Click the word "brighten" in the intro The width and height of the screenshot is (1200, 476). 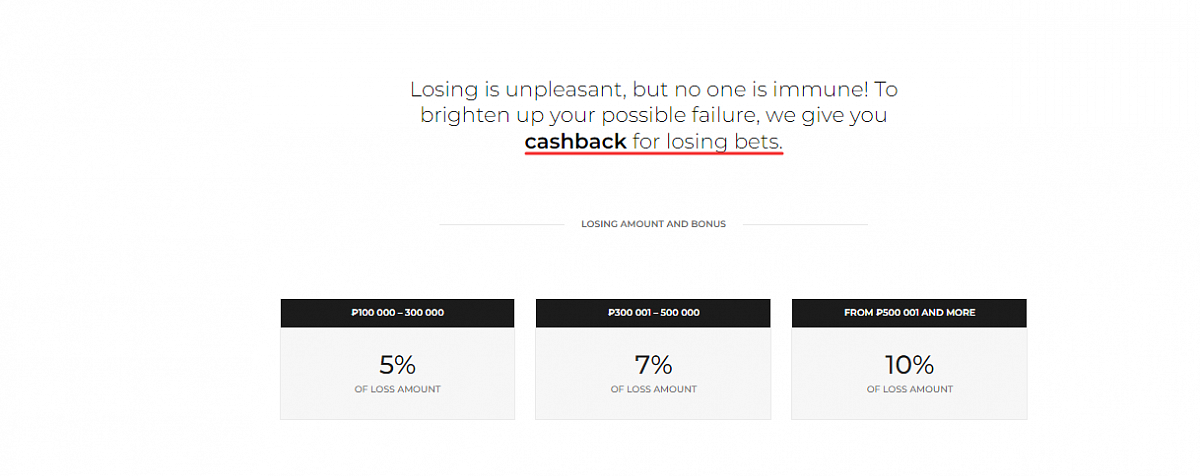pos(463,116)
